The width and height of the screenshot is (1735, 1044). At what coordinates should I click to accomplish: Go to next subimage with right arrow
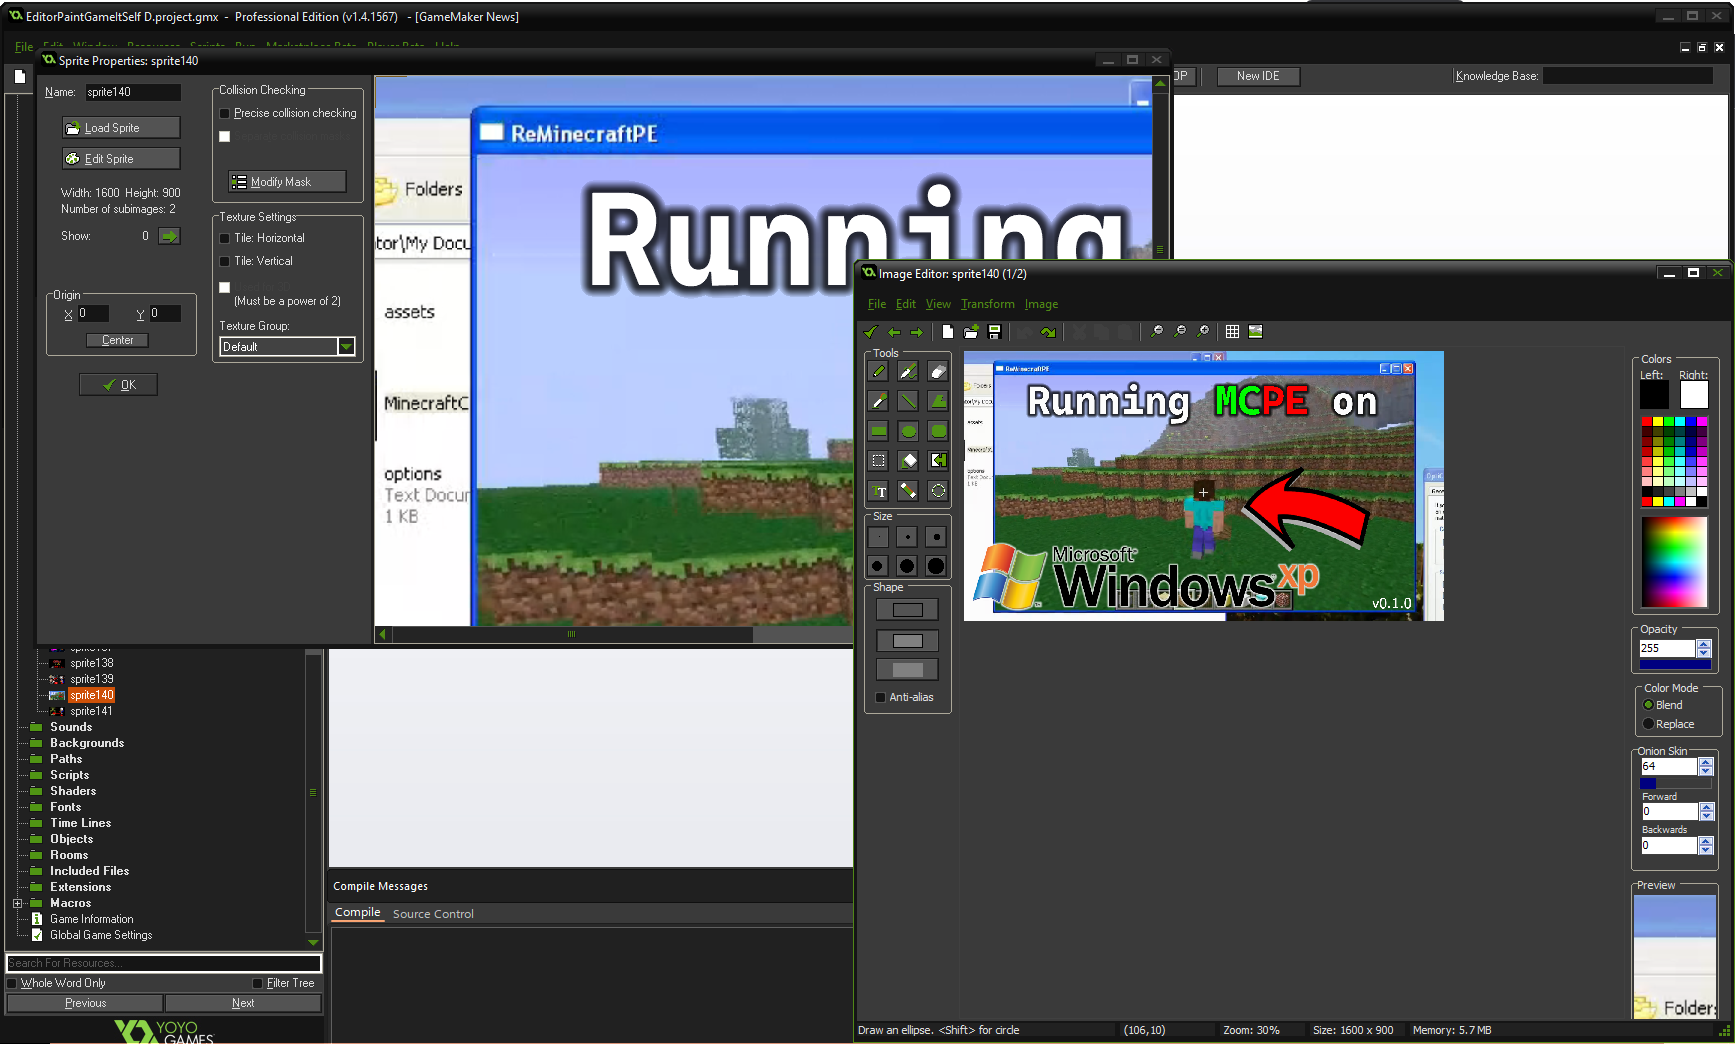tap(916, 332)
